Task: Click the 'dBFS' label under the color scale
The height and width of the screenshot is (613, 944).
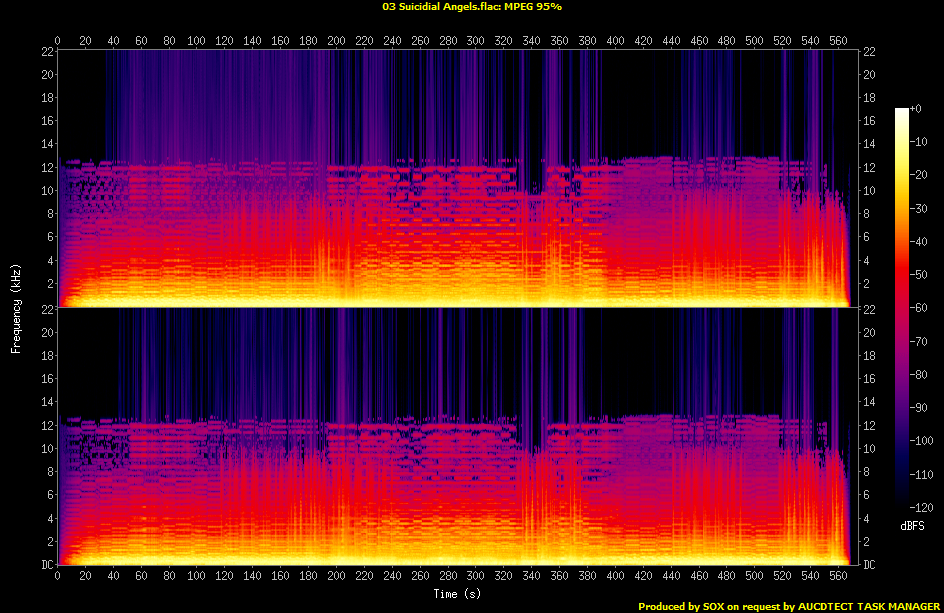Action: 911,524
